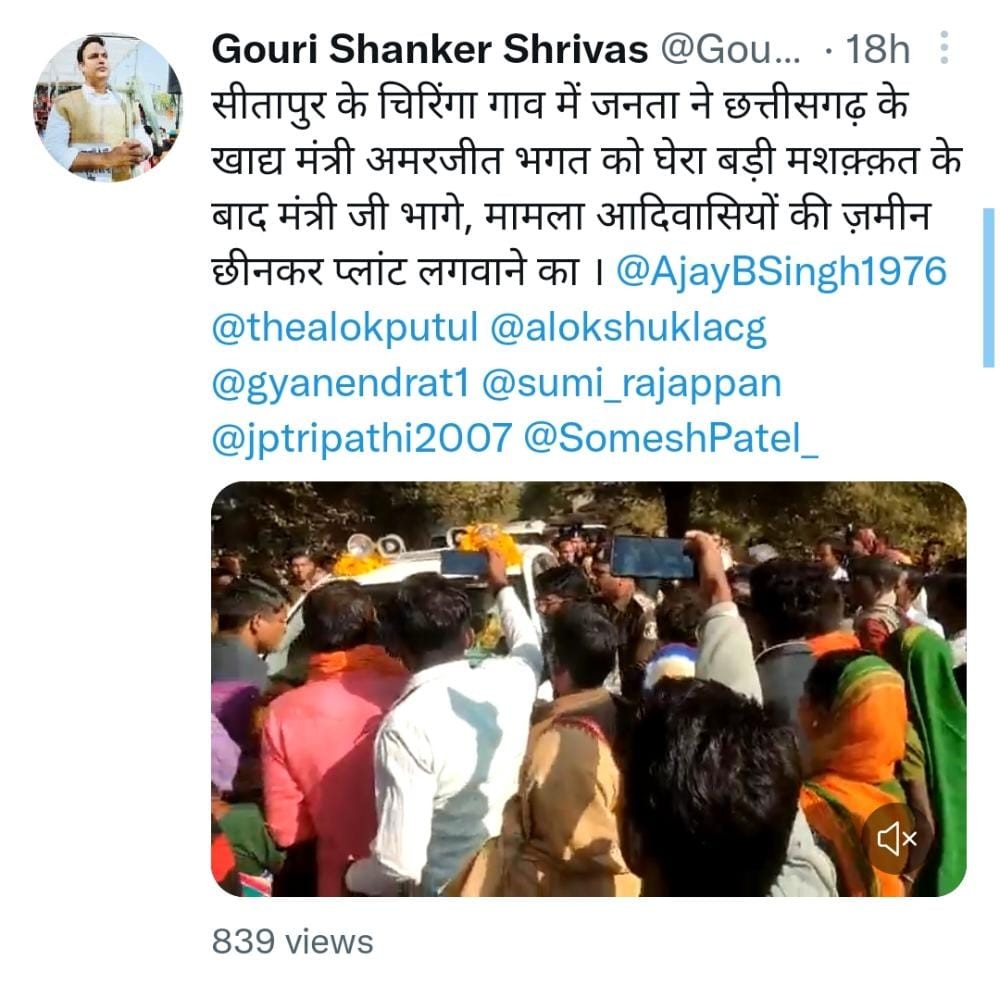
Task: Open the @AjayBSingh1976 mention
Action: pos(781,271)
